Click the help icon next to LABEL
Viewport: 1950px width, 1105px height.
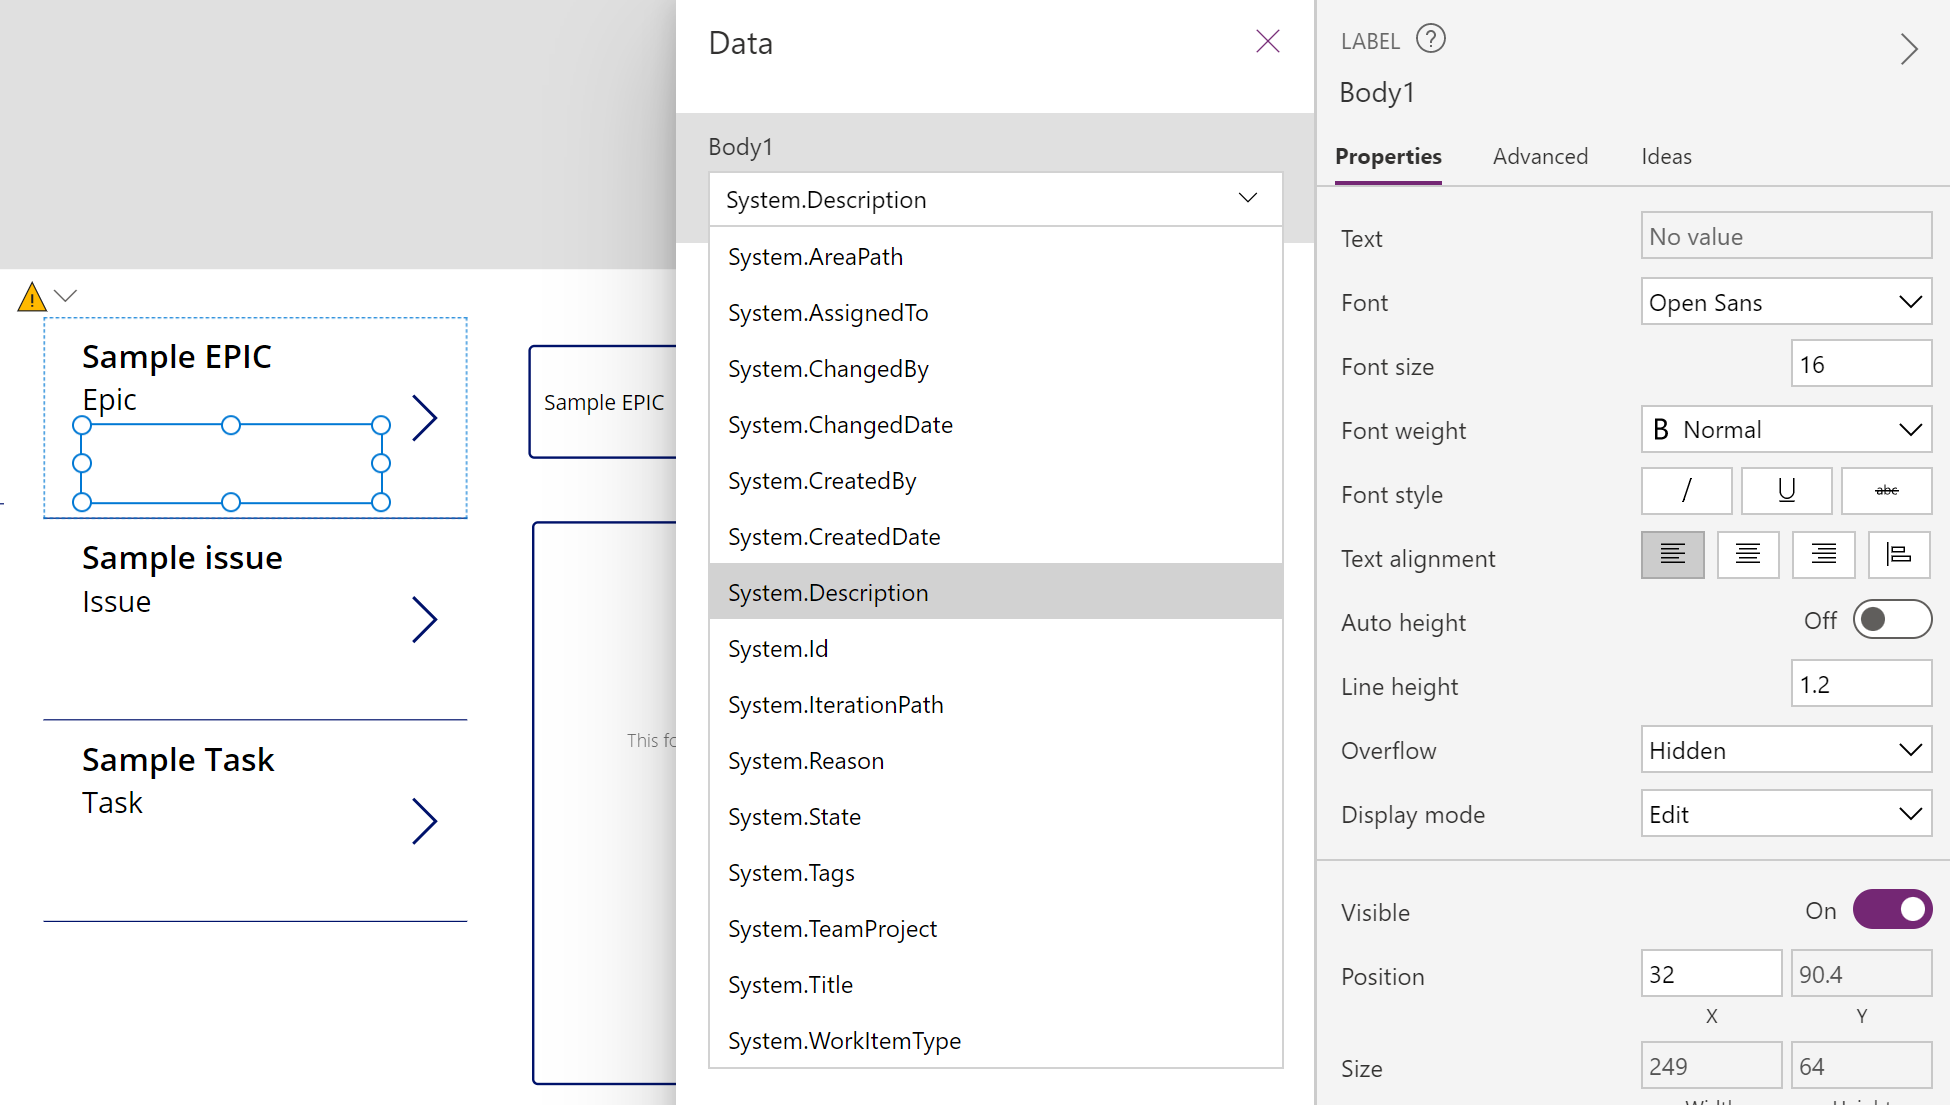coord(1430,39)
